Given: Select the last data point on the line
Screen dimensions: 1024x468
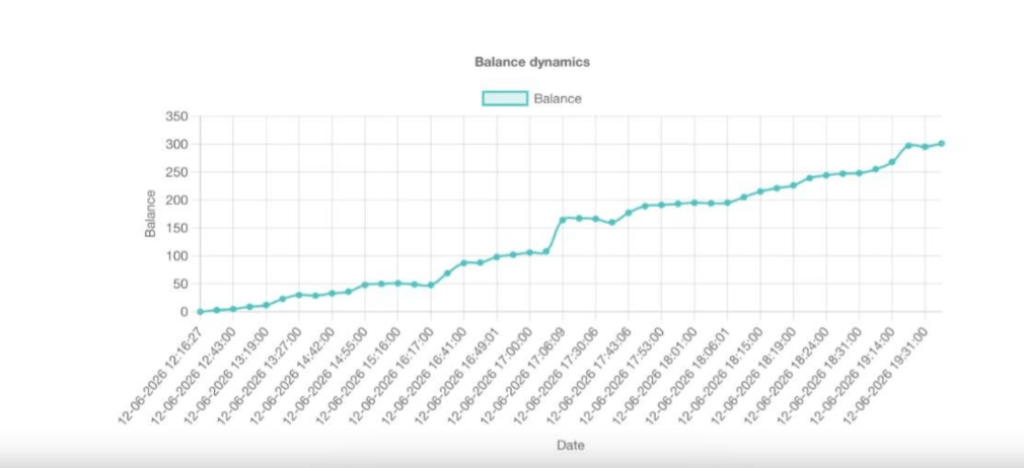Looking at the screenshot, I should 941,143.
